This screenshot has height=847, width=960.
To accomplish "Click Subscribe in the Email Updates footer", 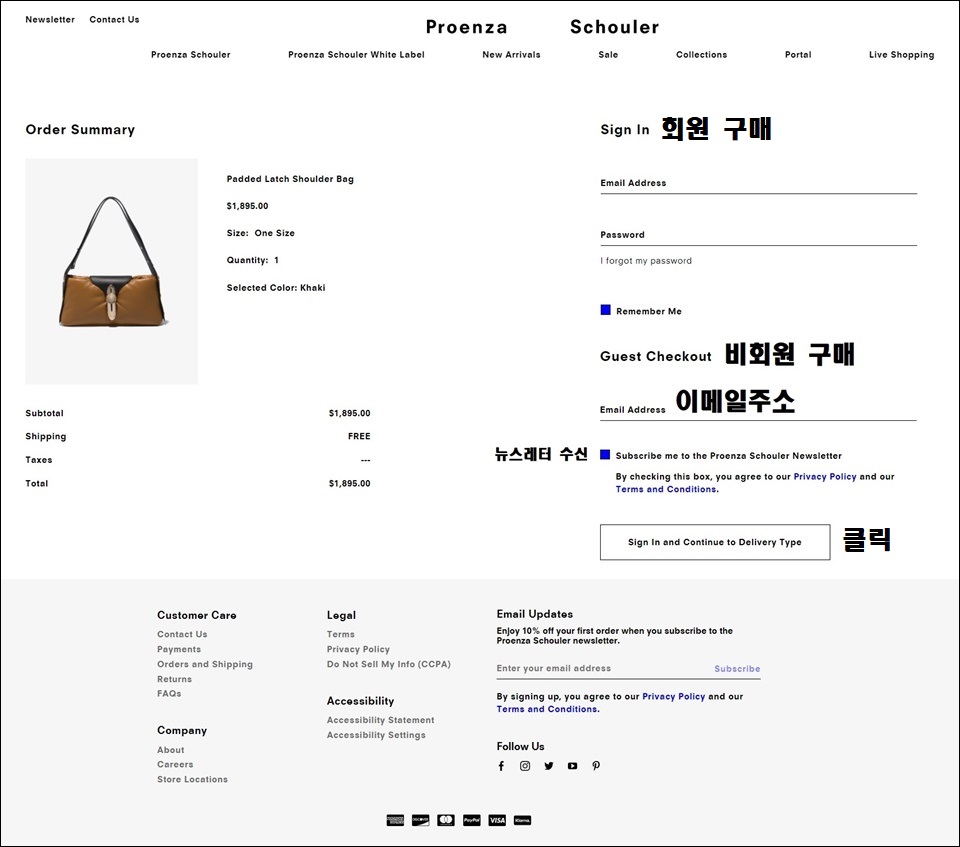I will click(x=737, y=669).
